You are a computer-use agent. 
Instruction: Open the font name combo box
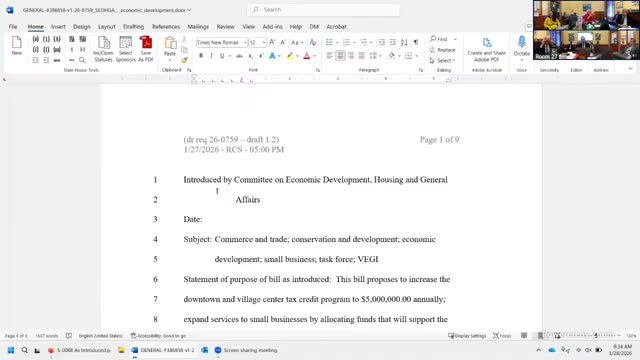[222, 42]
